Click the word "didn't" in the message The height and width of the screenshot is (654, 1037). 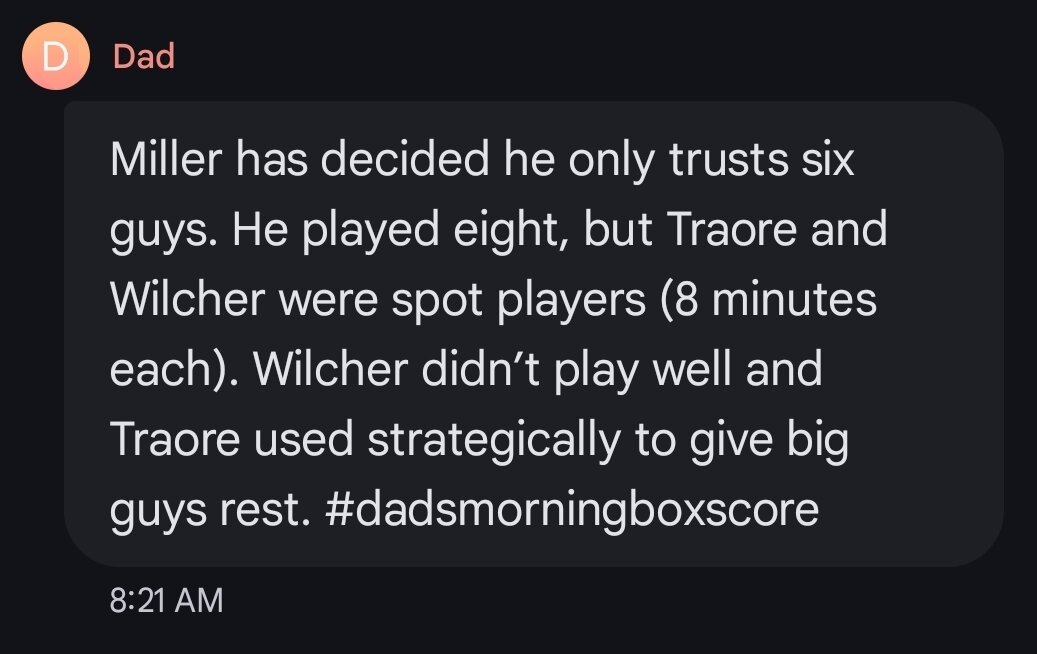pos(480,369)
